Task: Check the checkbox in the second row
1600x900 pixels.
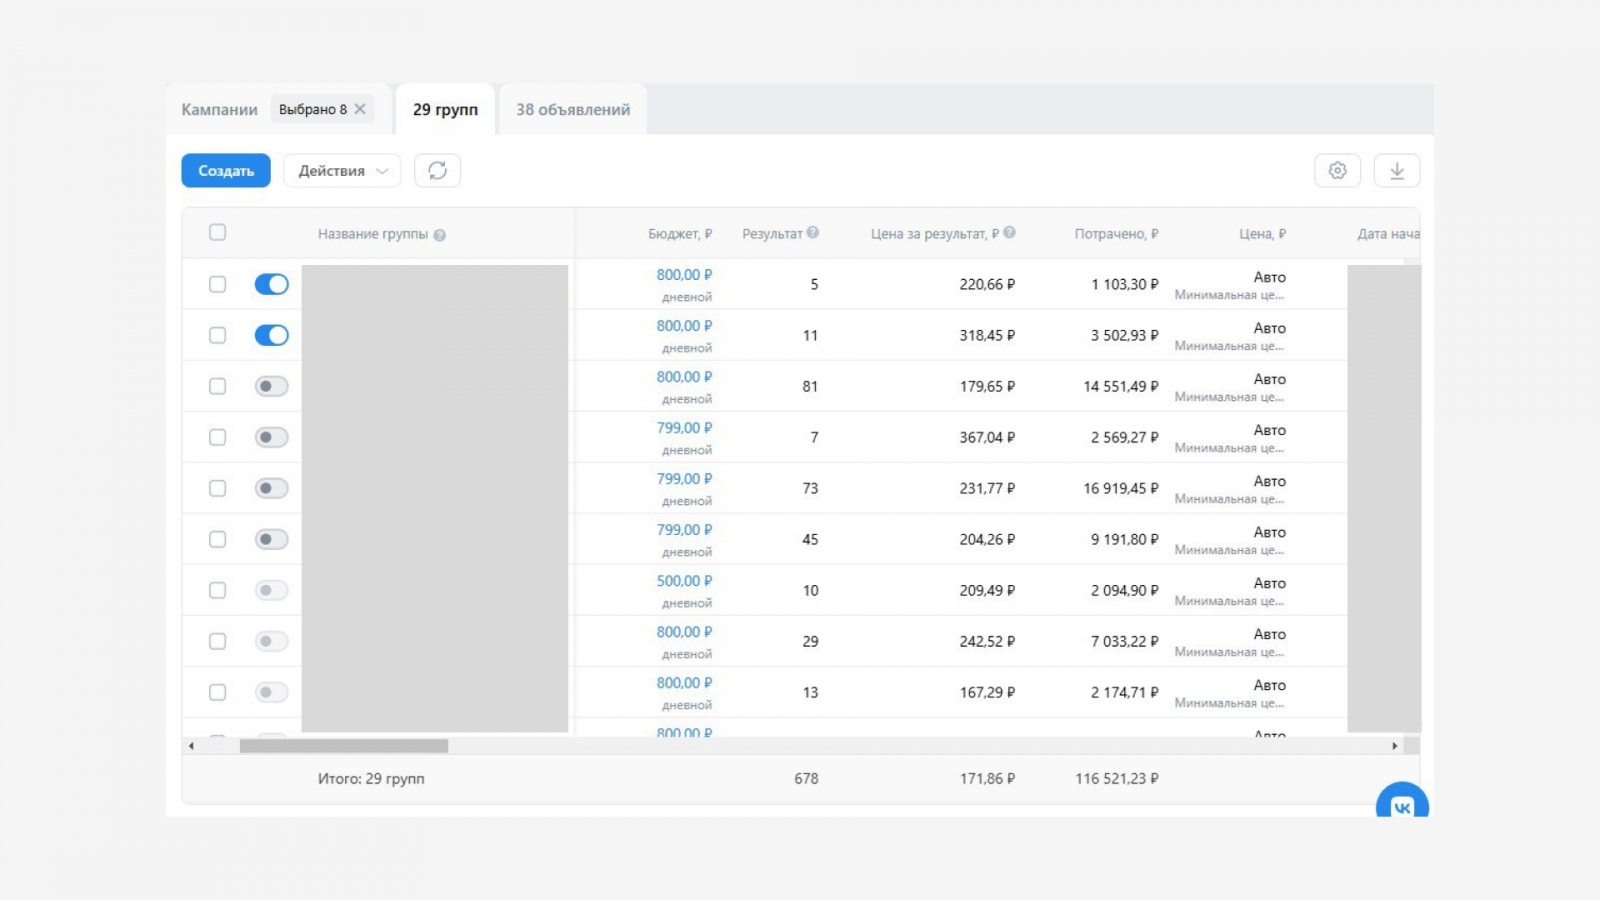Action: tap(217, 335)
